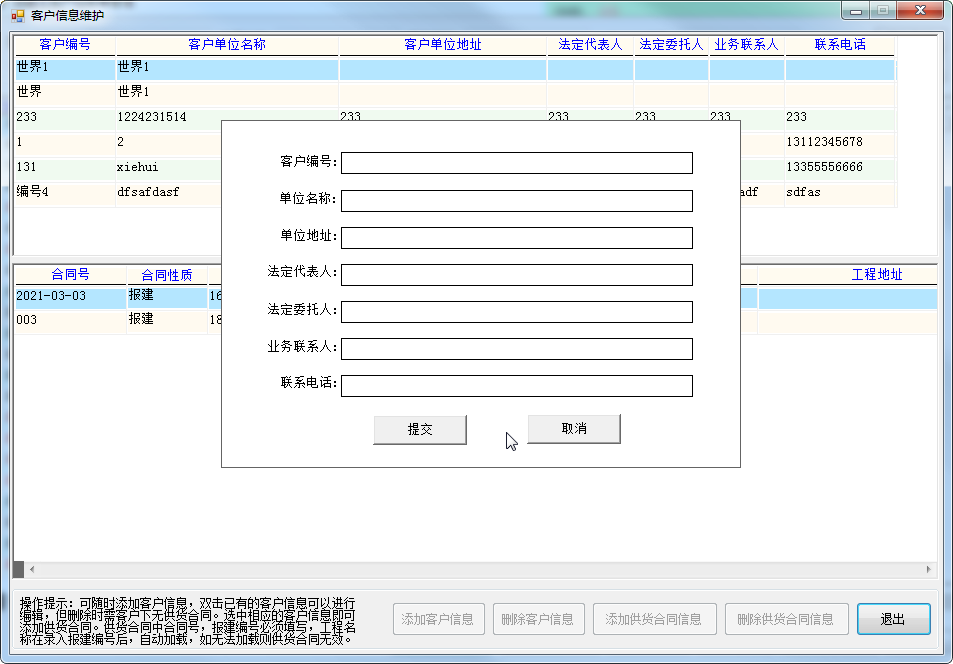Click the 客户单位名称 column header
Viewport: 953px width, 664px height.
[x=227, y=45]
